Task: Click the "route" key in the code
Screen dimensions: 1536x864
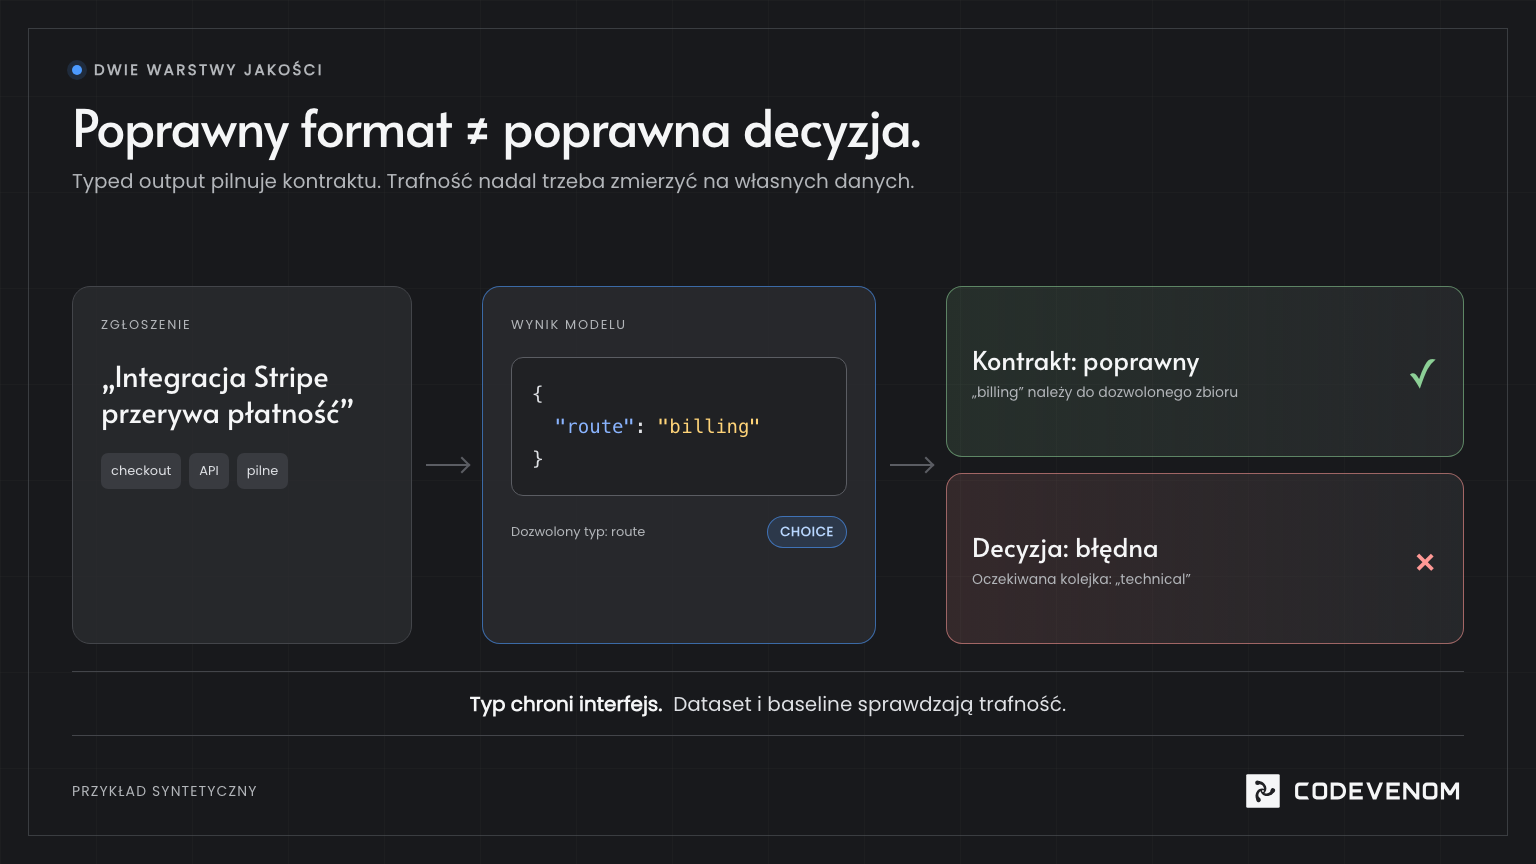Action: (x=594, y=427)
